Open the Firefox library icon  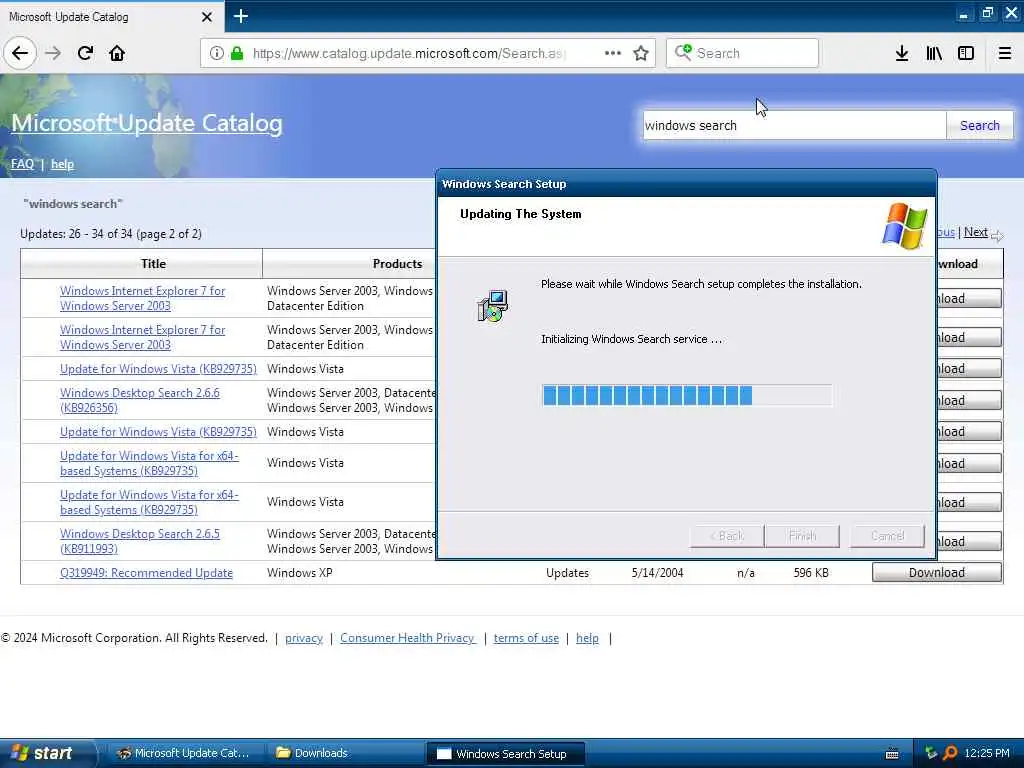(934, 53)
